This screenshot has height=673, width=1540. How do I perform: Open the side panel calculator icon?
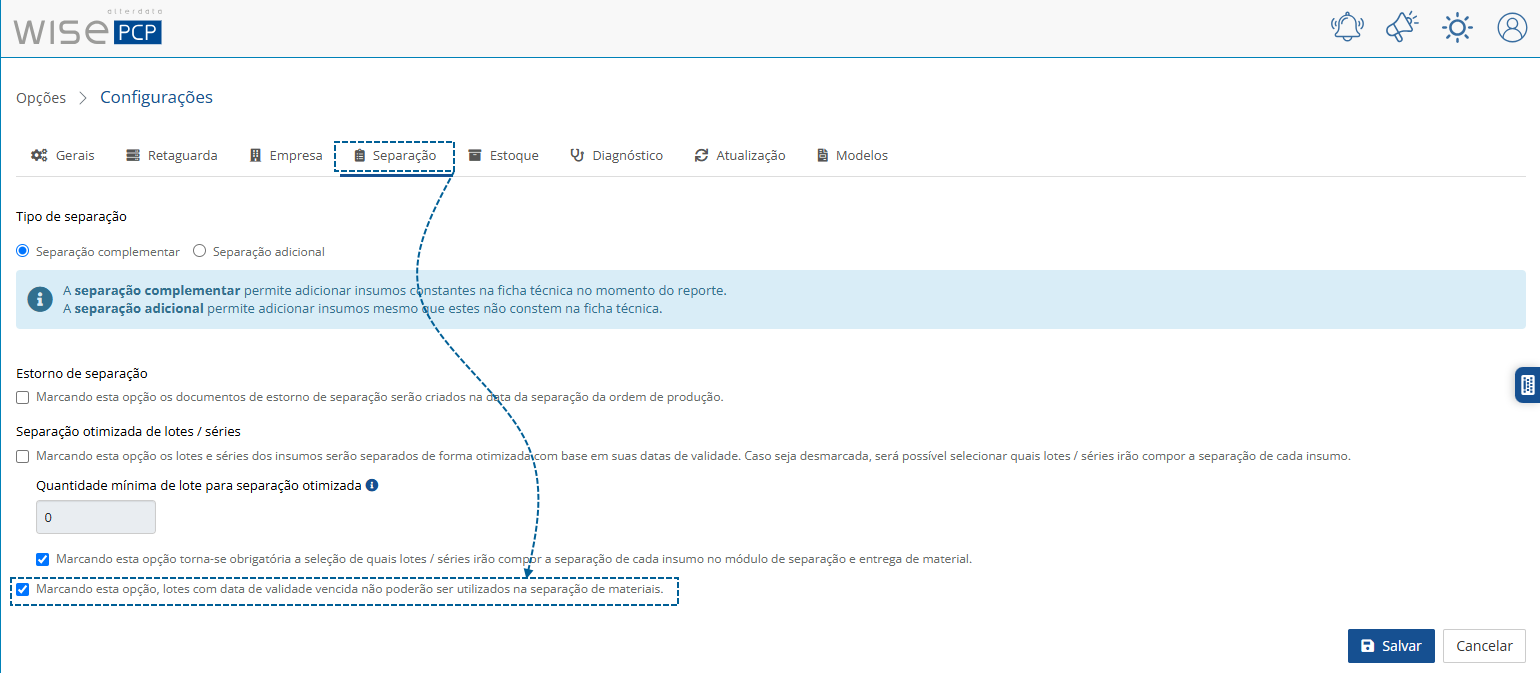click(1527, 384)
